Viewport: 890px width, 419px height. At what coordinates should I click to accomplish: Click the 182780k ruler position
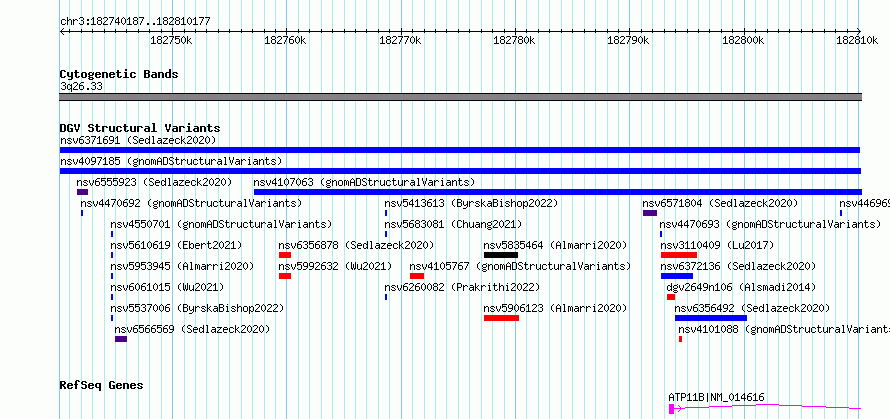pos(514,41)
